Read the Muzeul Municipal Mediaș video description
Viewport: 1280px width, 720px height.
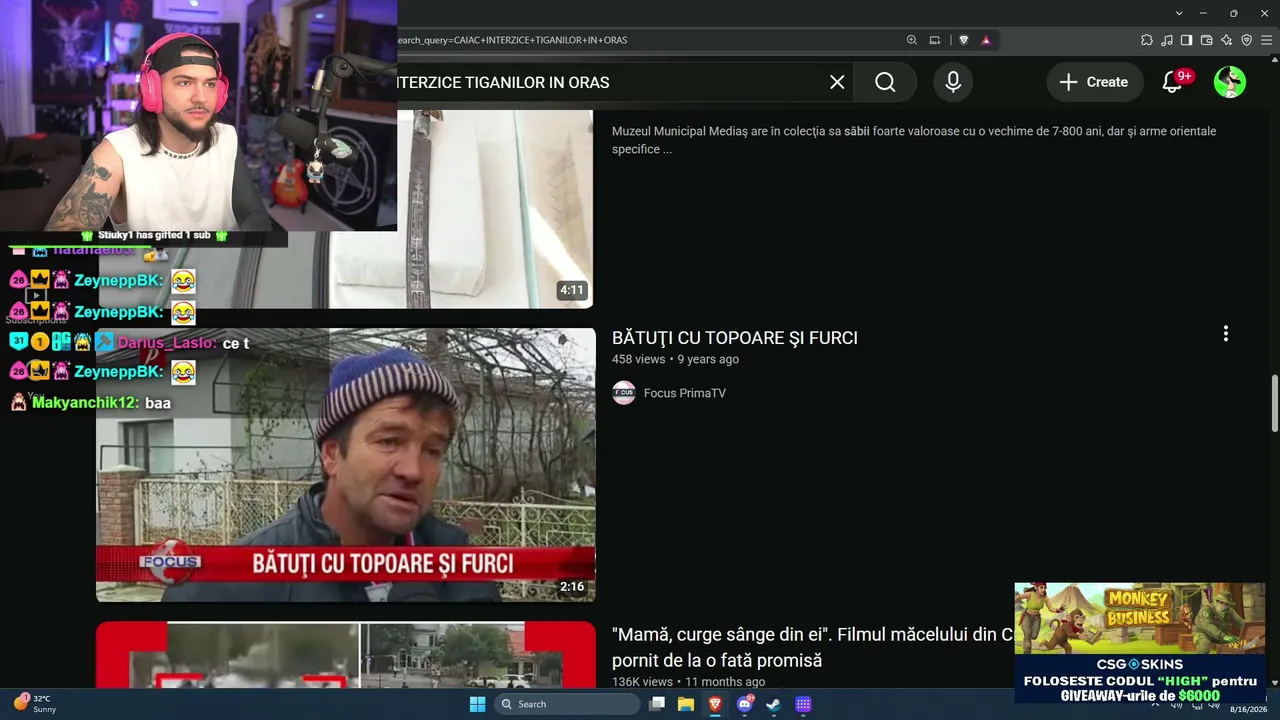[x=914, y=140]
